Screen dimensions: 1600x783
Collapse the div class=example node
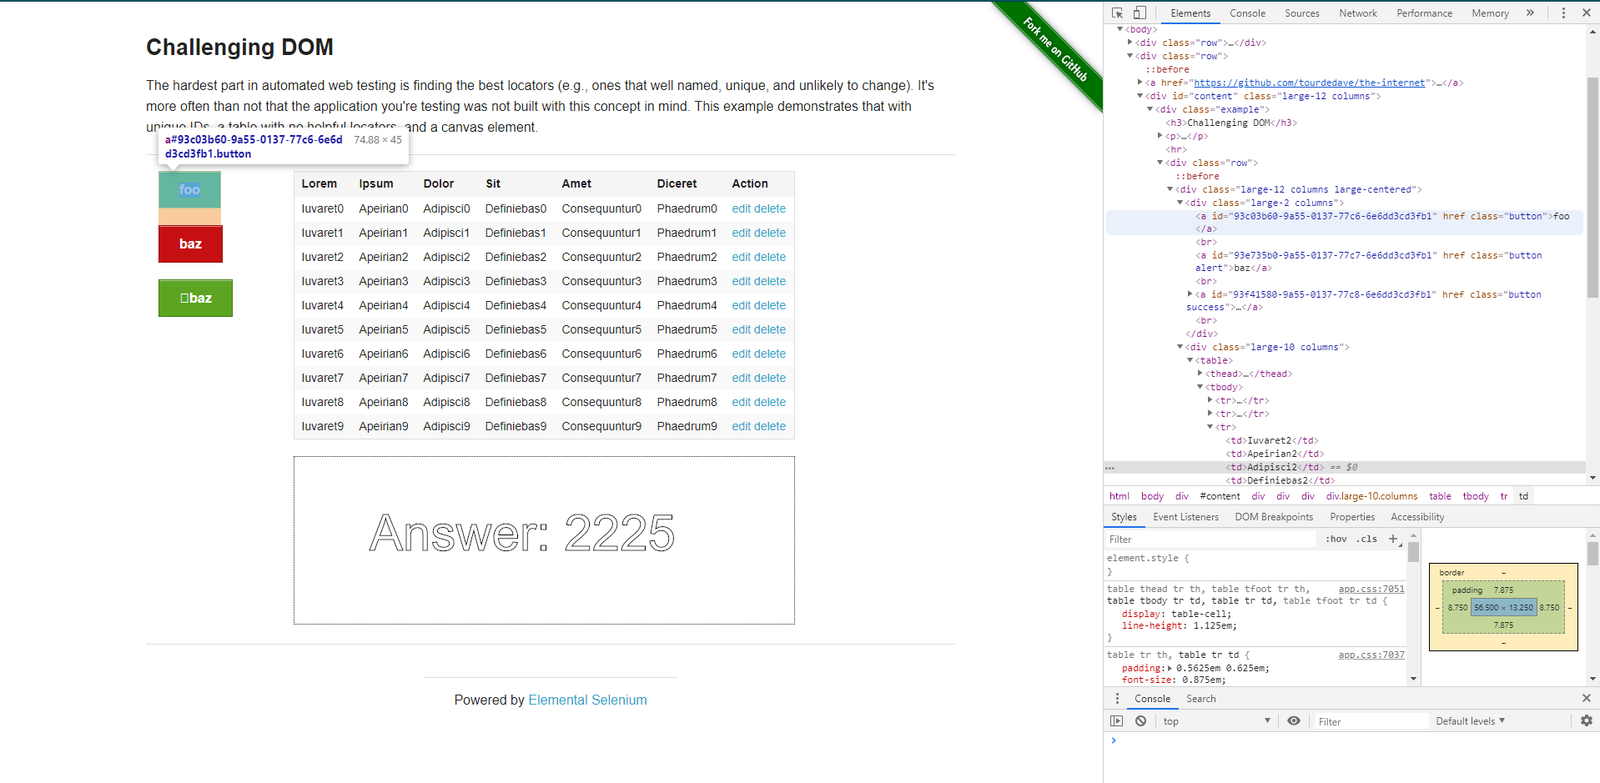(x=1150, y=109)
